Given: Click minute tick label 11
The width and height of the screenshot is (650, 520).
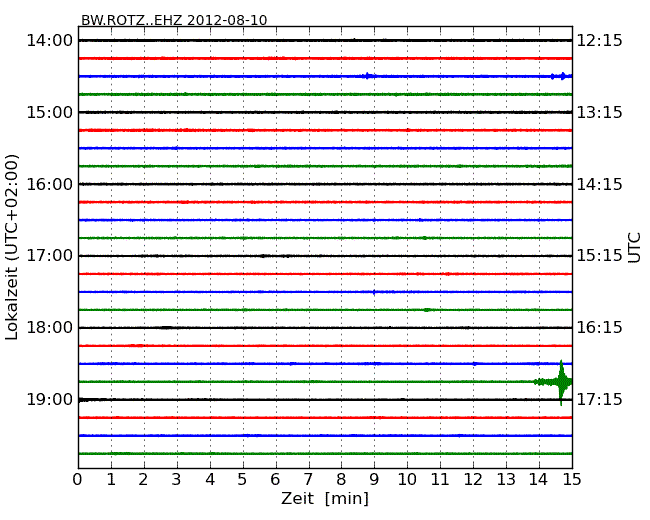Looking at the screenshot, I should (440, 480).
